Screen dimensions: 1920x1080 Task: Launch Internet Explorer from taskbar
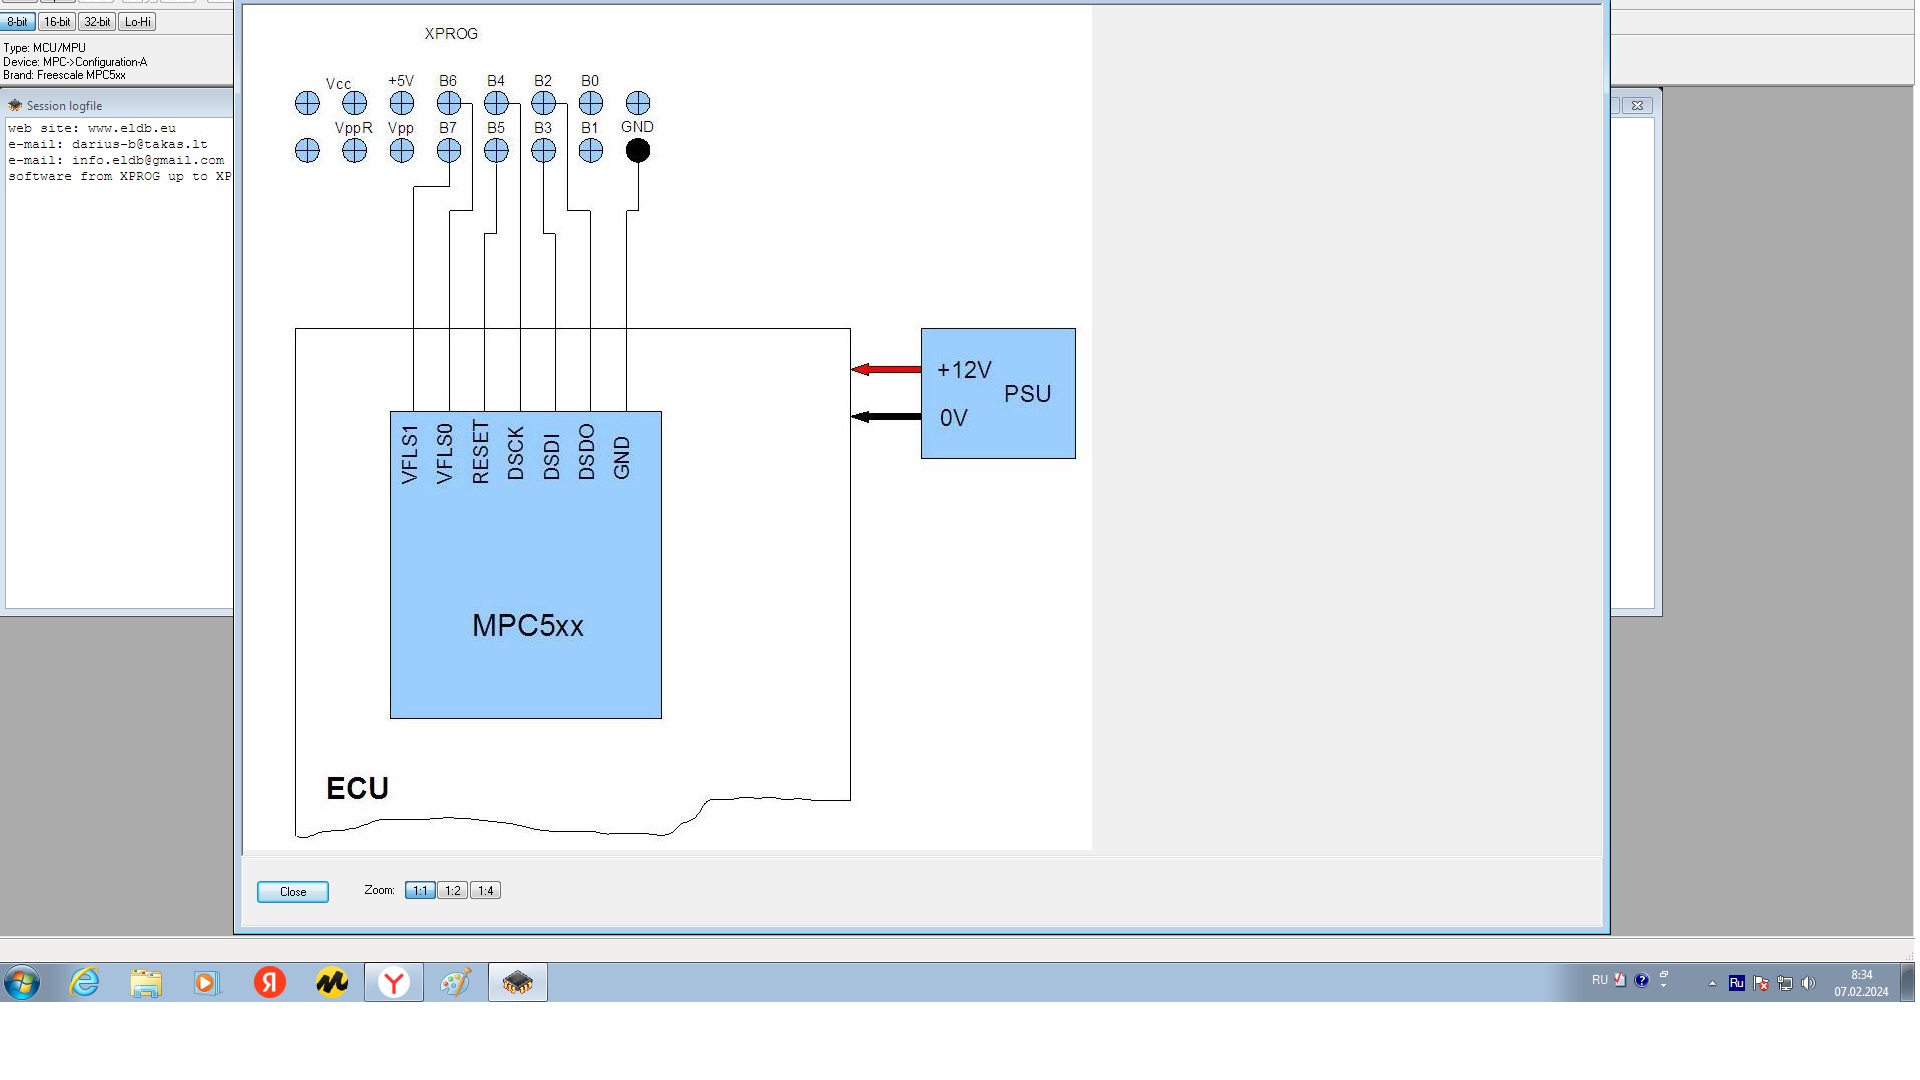(85, 983)
